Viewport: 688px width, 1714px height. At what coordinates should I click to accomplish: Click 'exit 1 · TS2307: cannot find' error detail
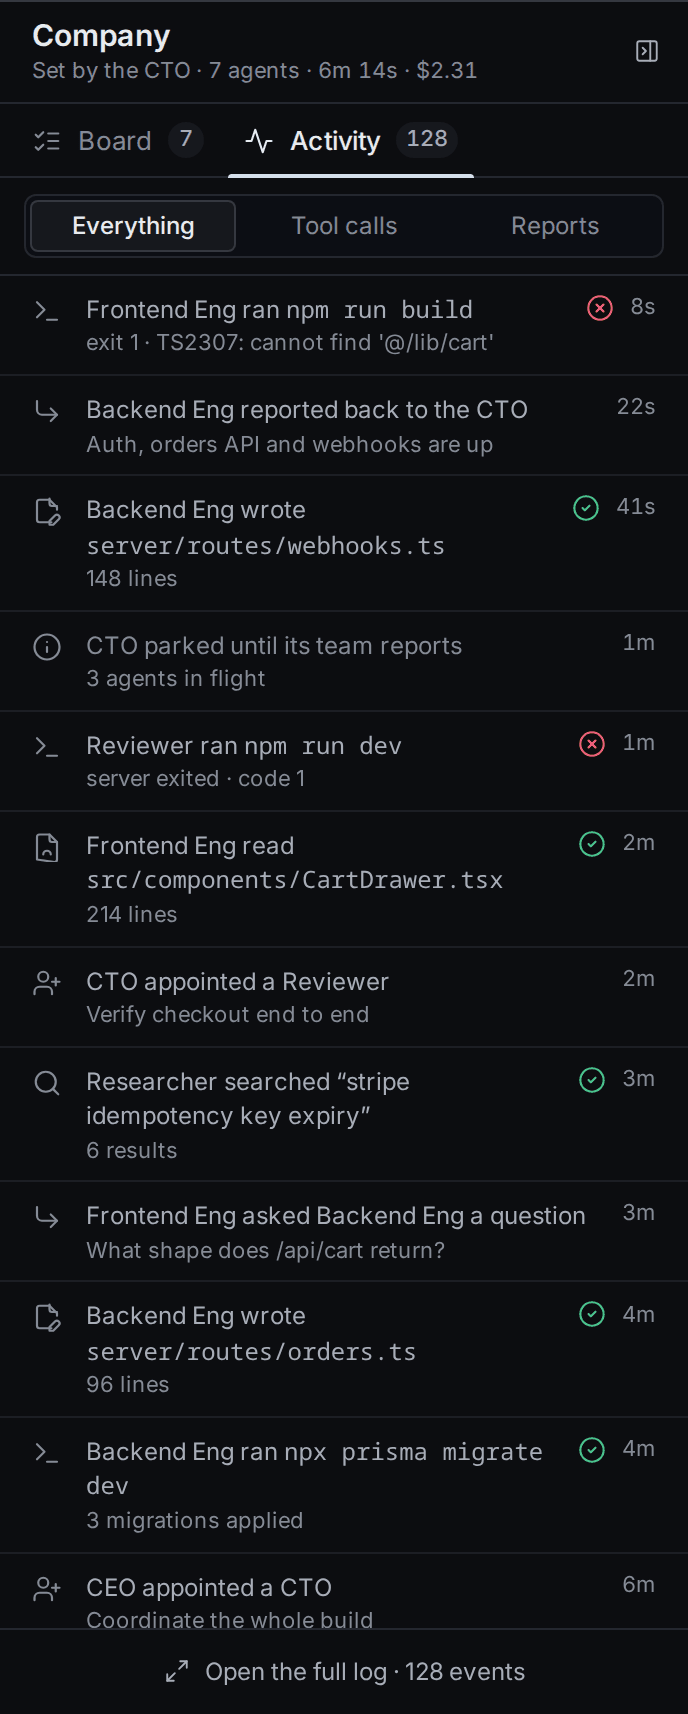[x=290, y=342]
